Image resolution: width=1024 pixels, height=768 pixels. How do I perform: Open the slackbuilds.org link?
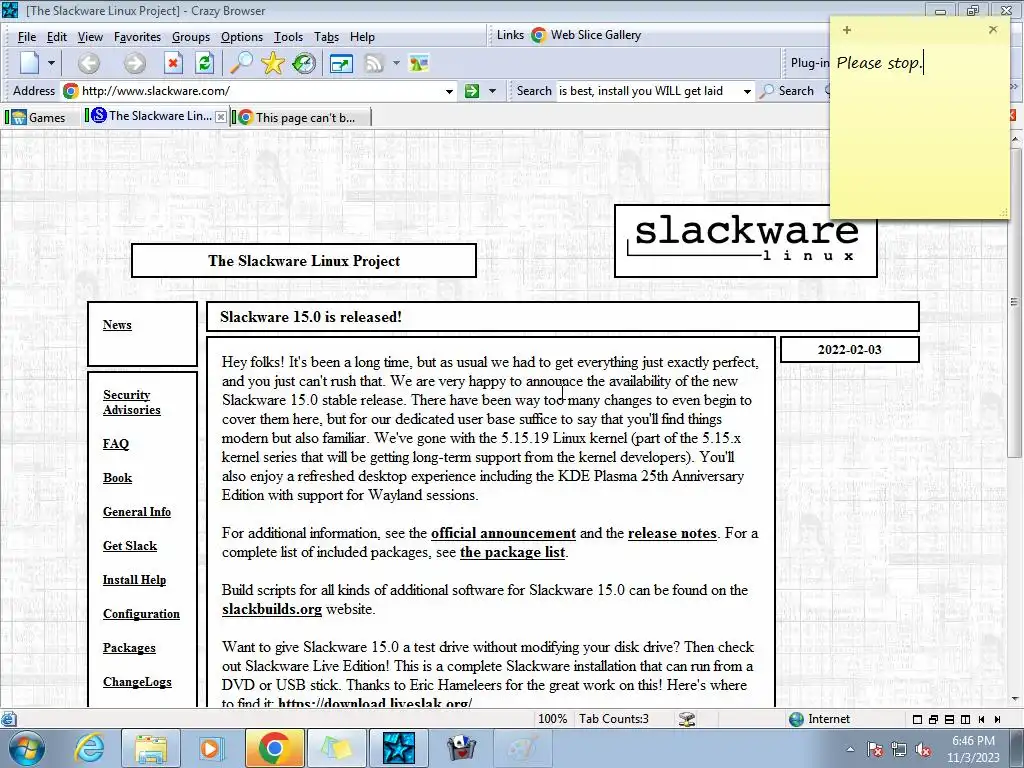coord(272,609)
